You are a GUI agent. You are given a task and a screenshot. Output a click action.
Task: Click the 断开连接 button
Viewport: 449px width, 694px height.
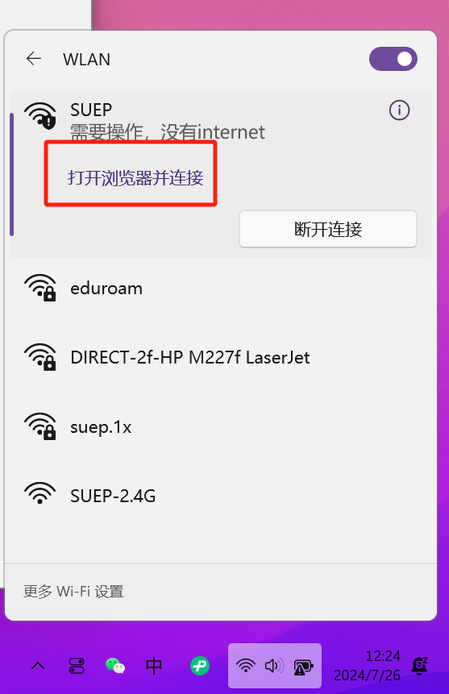(328, 229)
